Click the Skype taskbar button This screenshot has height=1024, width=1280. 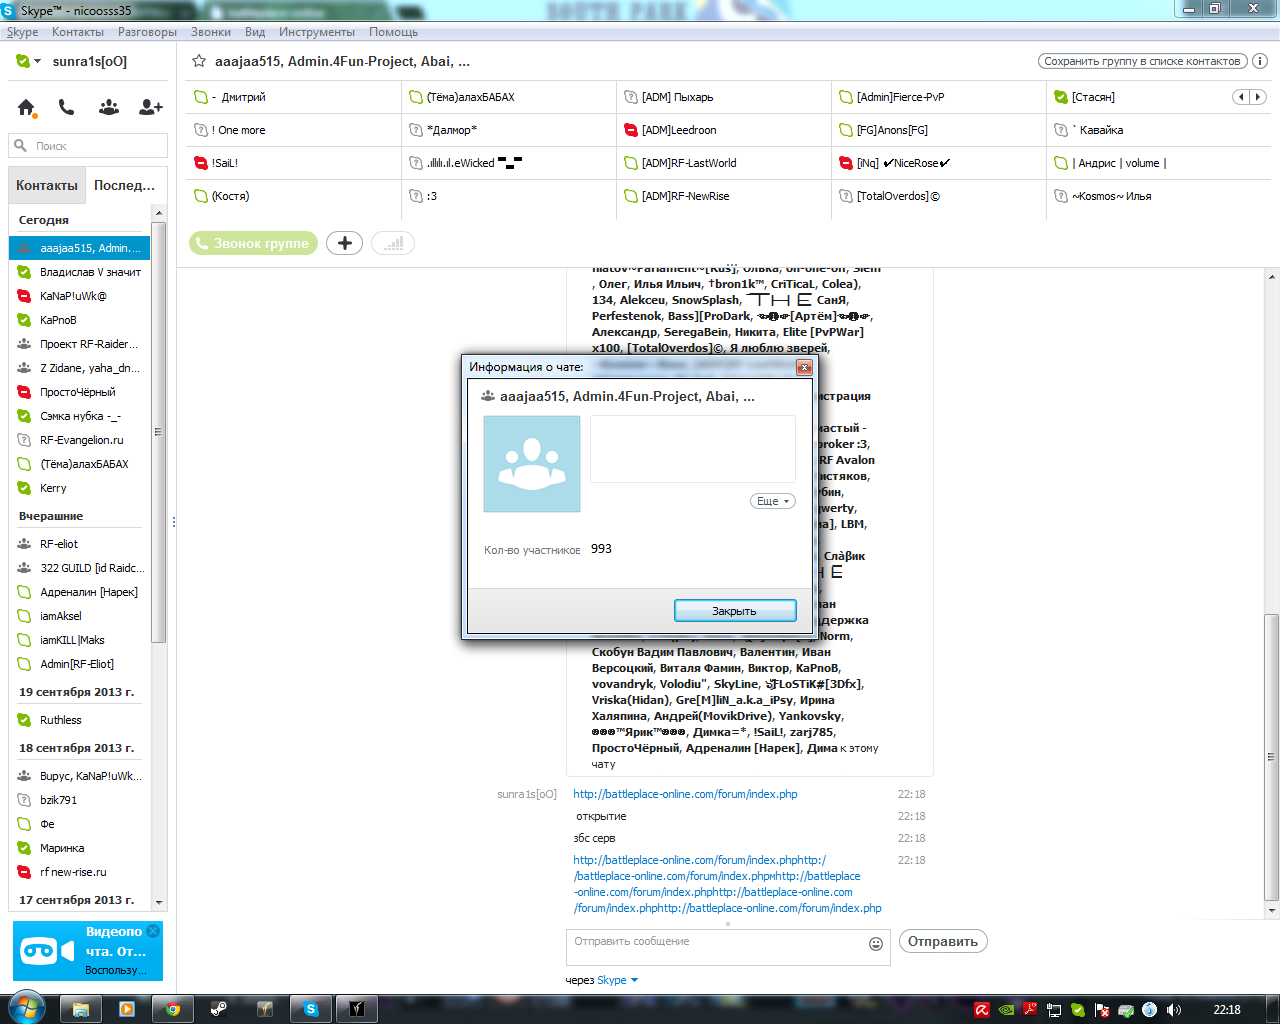pos(311,1009)
